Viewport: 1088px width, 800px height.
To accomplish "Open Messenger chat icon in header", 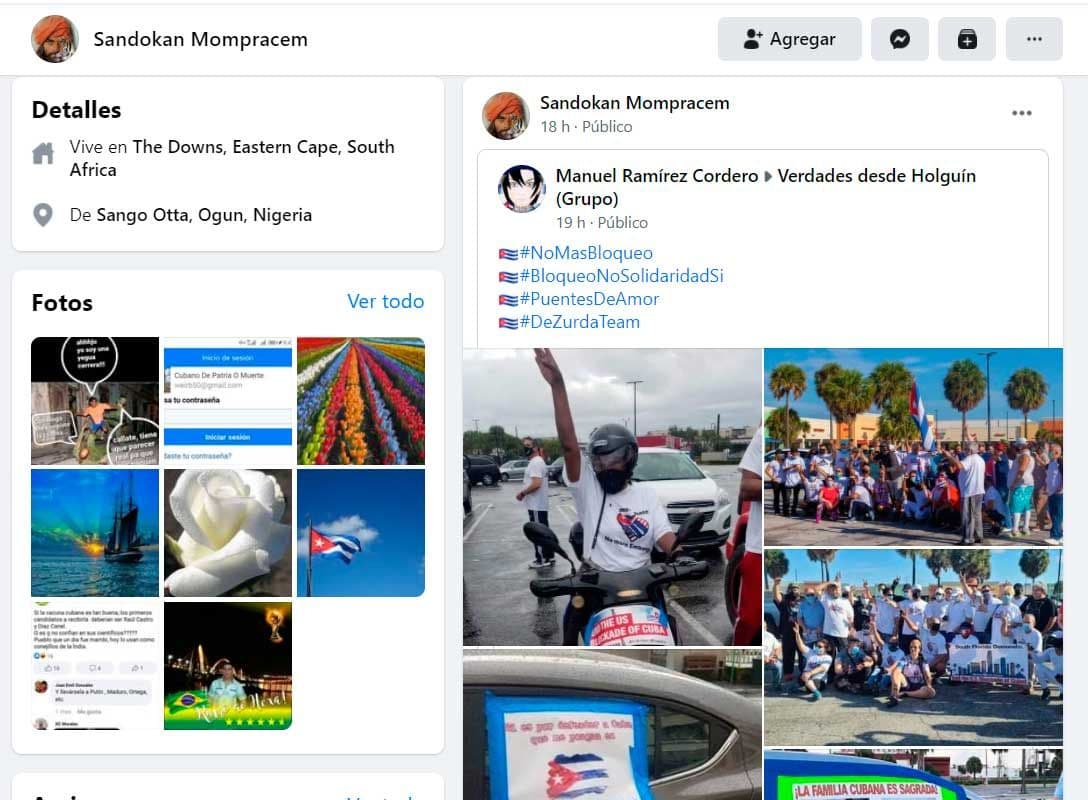I will [x=899, y=40].
